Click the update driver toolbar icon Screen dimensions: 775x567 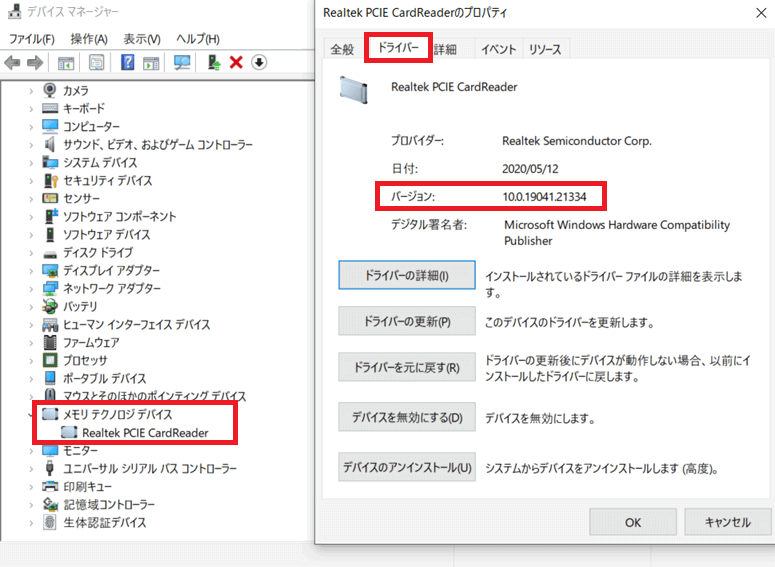point(213,62)
